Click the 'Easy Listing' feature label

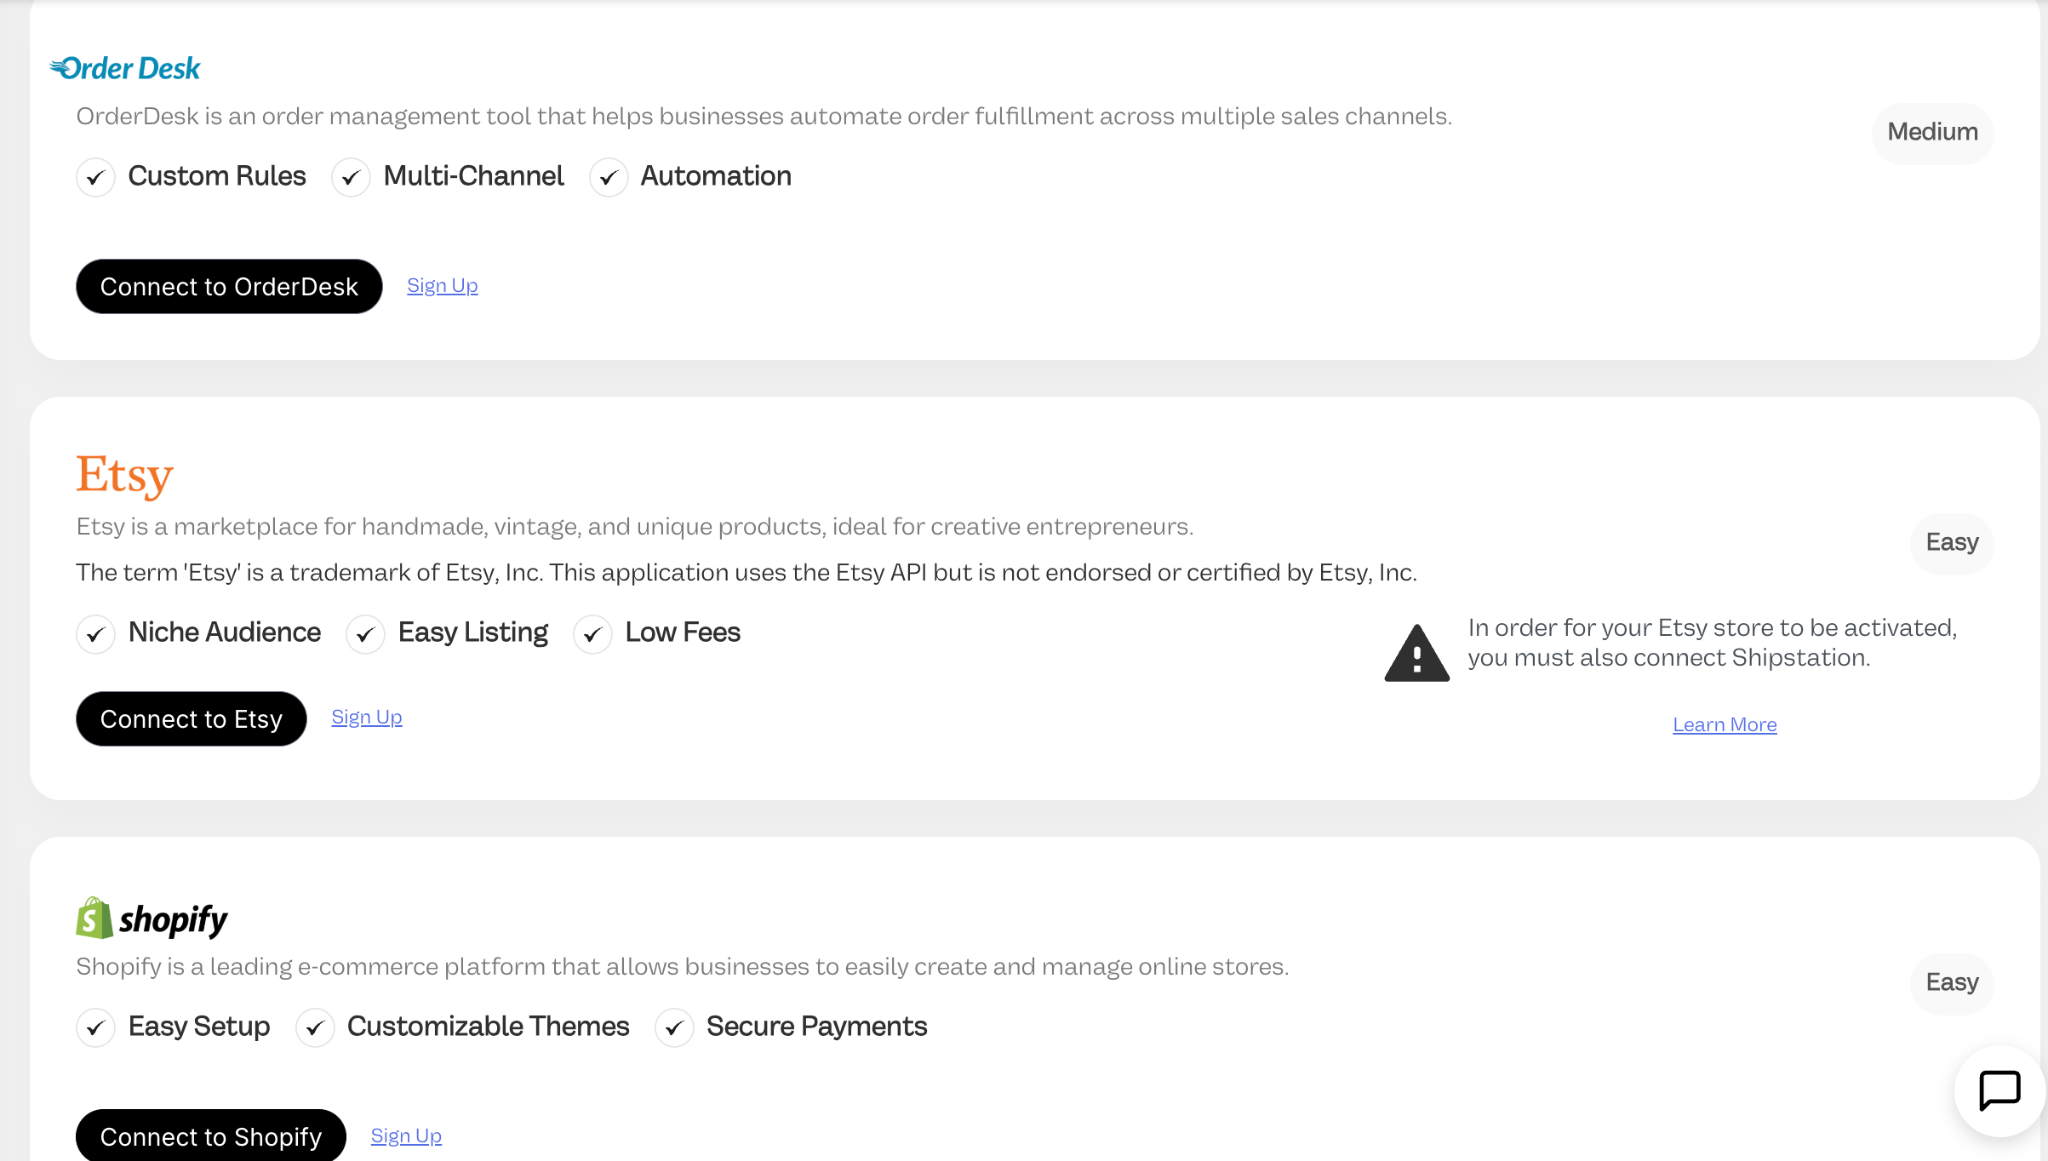coord(473,632)
